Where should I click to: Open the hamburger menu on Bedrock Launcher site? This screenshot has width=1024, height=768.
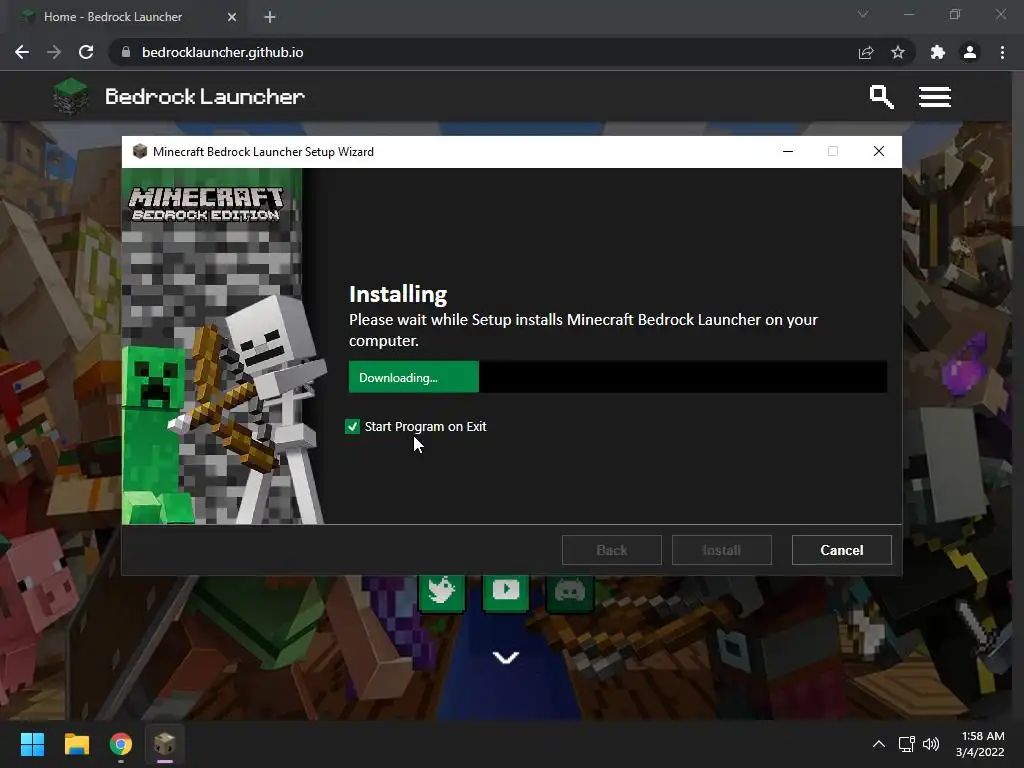[x=935, y=97]
